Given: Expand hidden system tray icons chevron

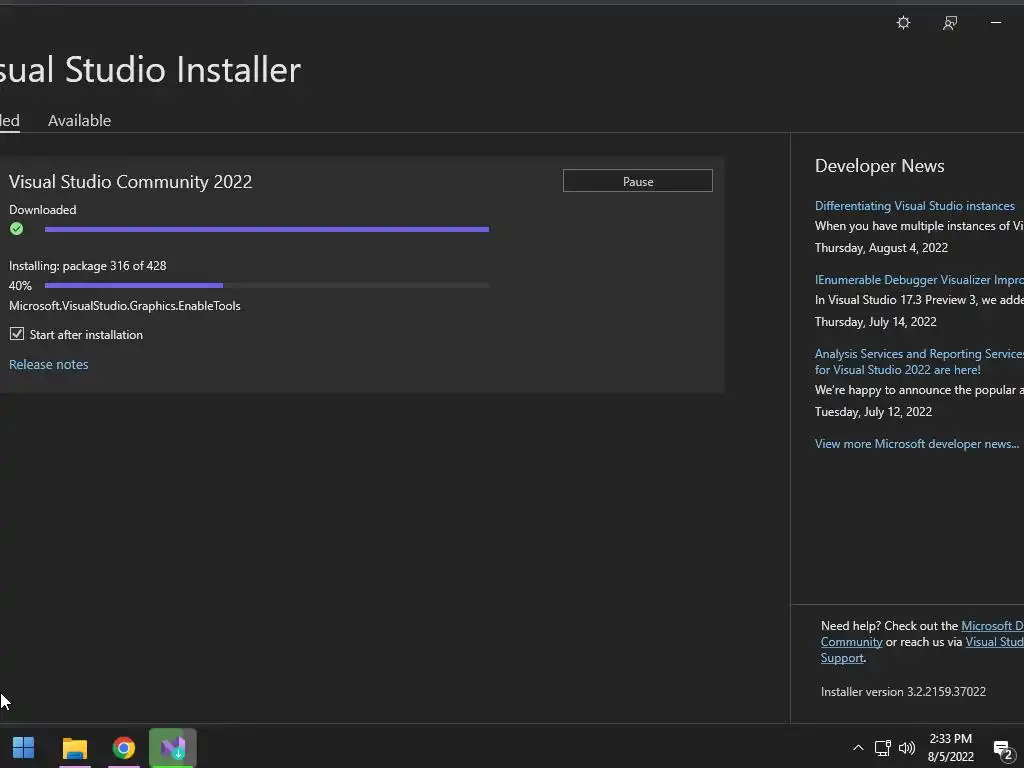Looking at the screenshot, I should click(x=858, y=748).
